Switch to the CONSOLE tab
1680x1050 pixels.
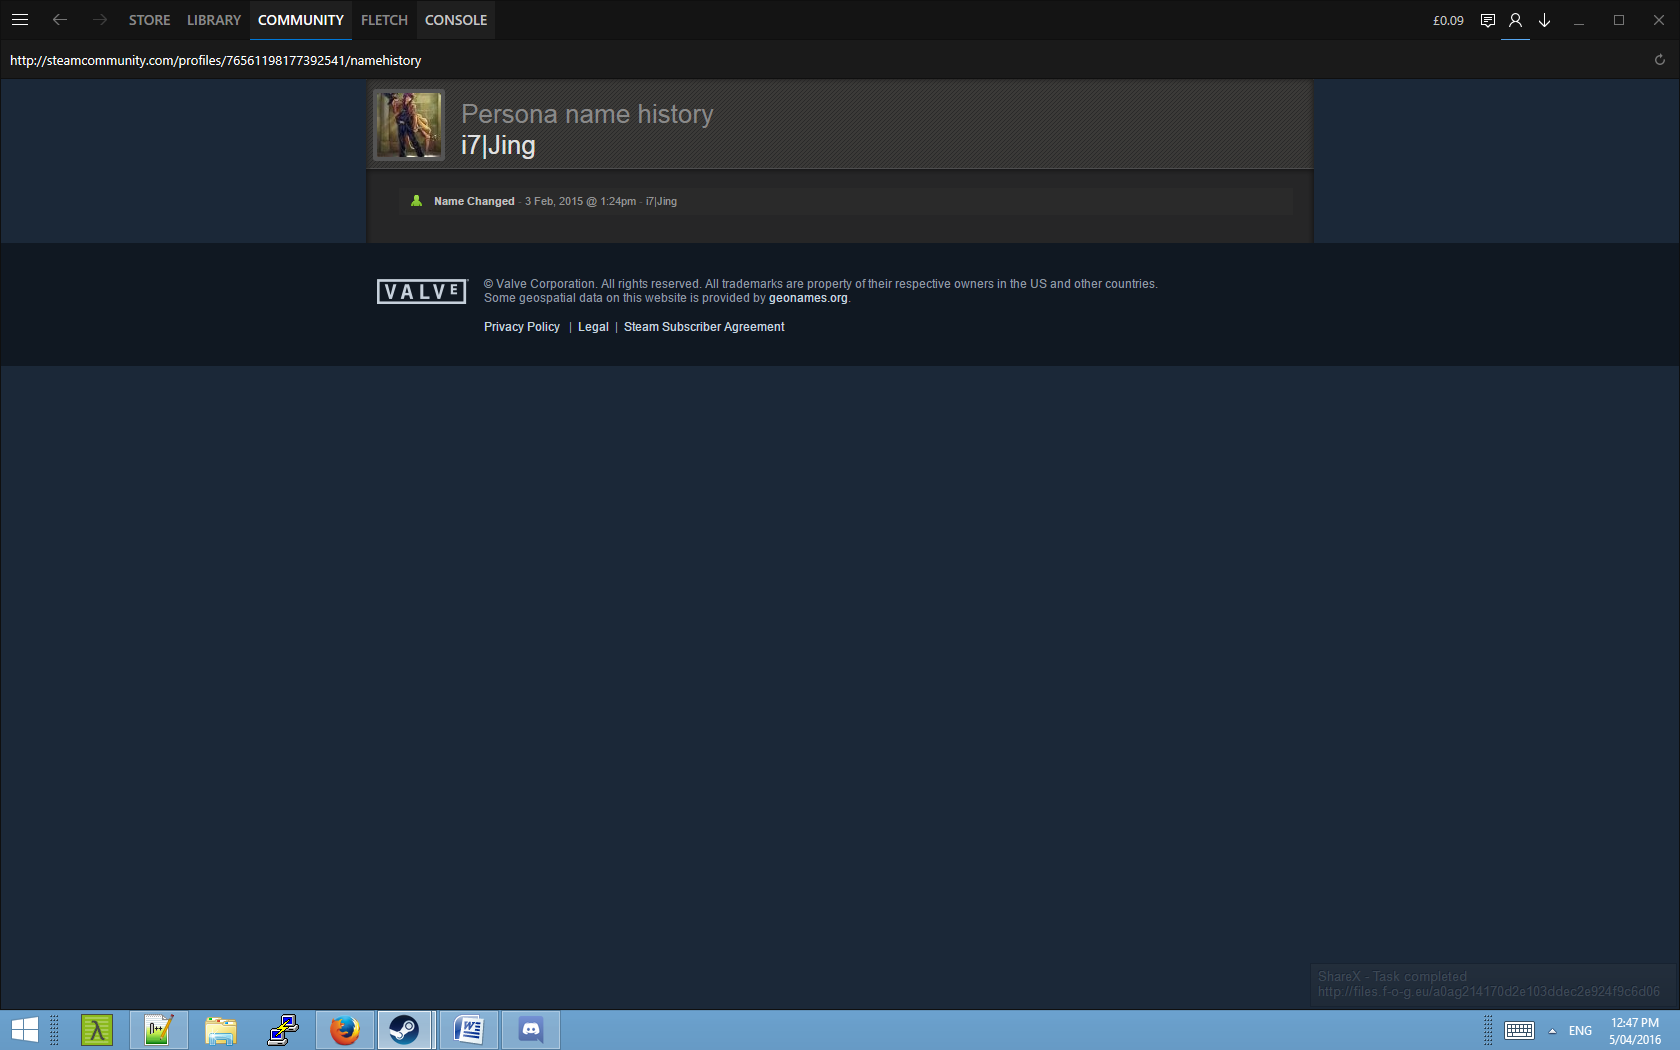(x=456, y=20)
